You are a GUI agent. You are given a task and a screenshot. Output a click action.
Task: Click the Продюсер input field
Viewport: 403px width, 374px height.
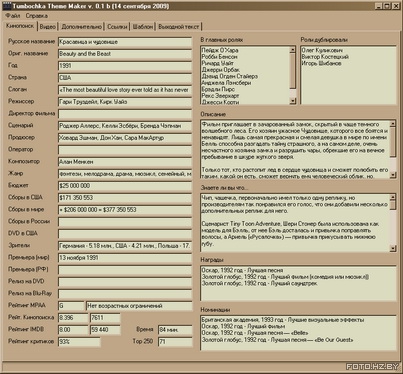pyautogui.click(x=125, y=138)
